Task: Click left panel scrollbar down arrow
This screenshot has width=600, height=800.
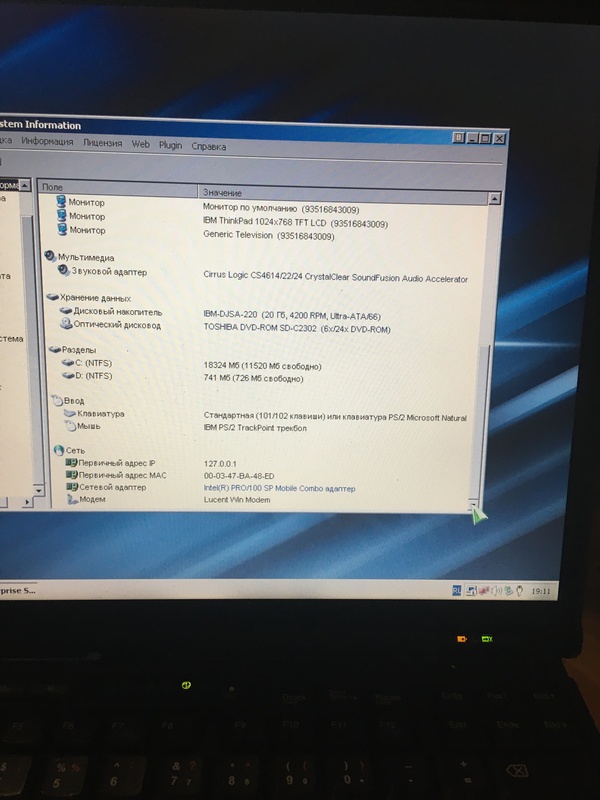Action: [38, 490]
